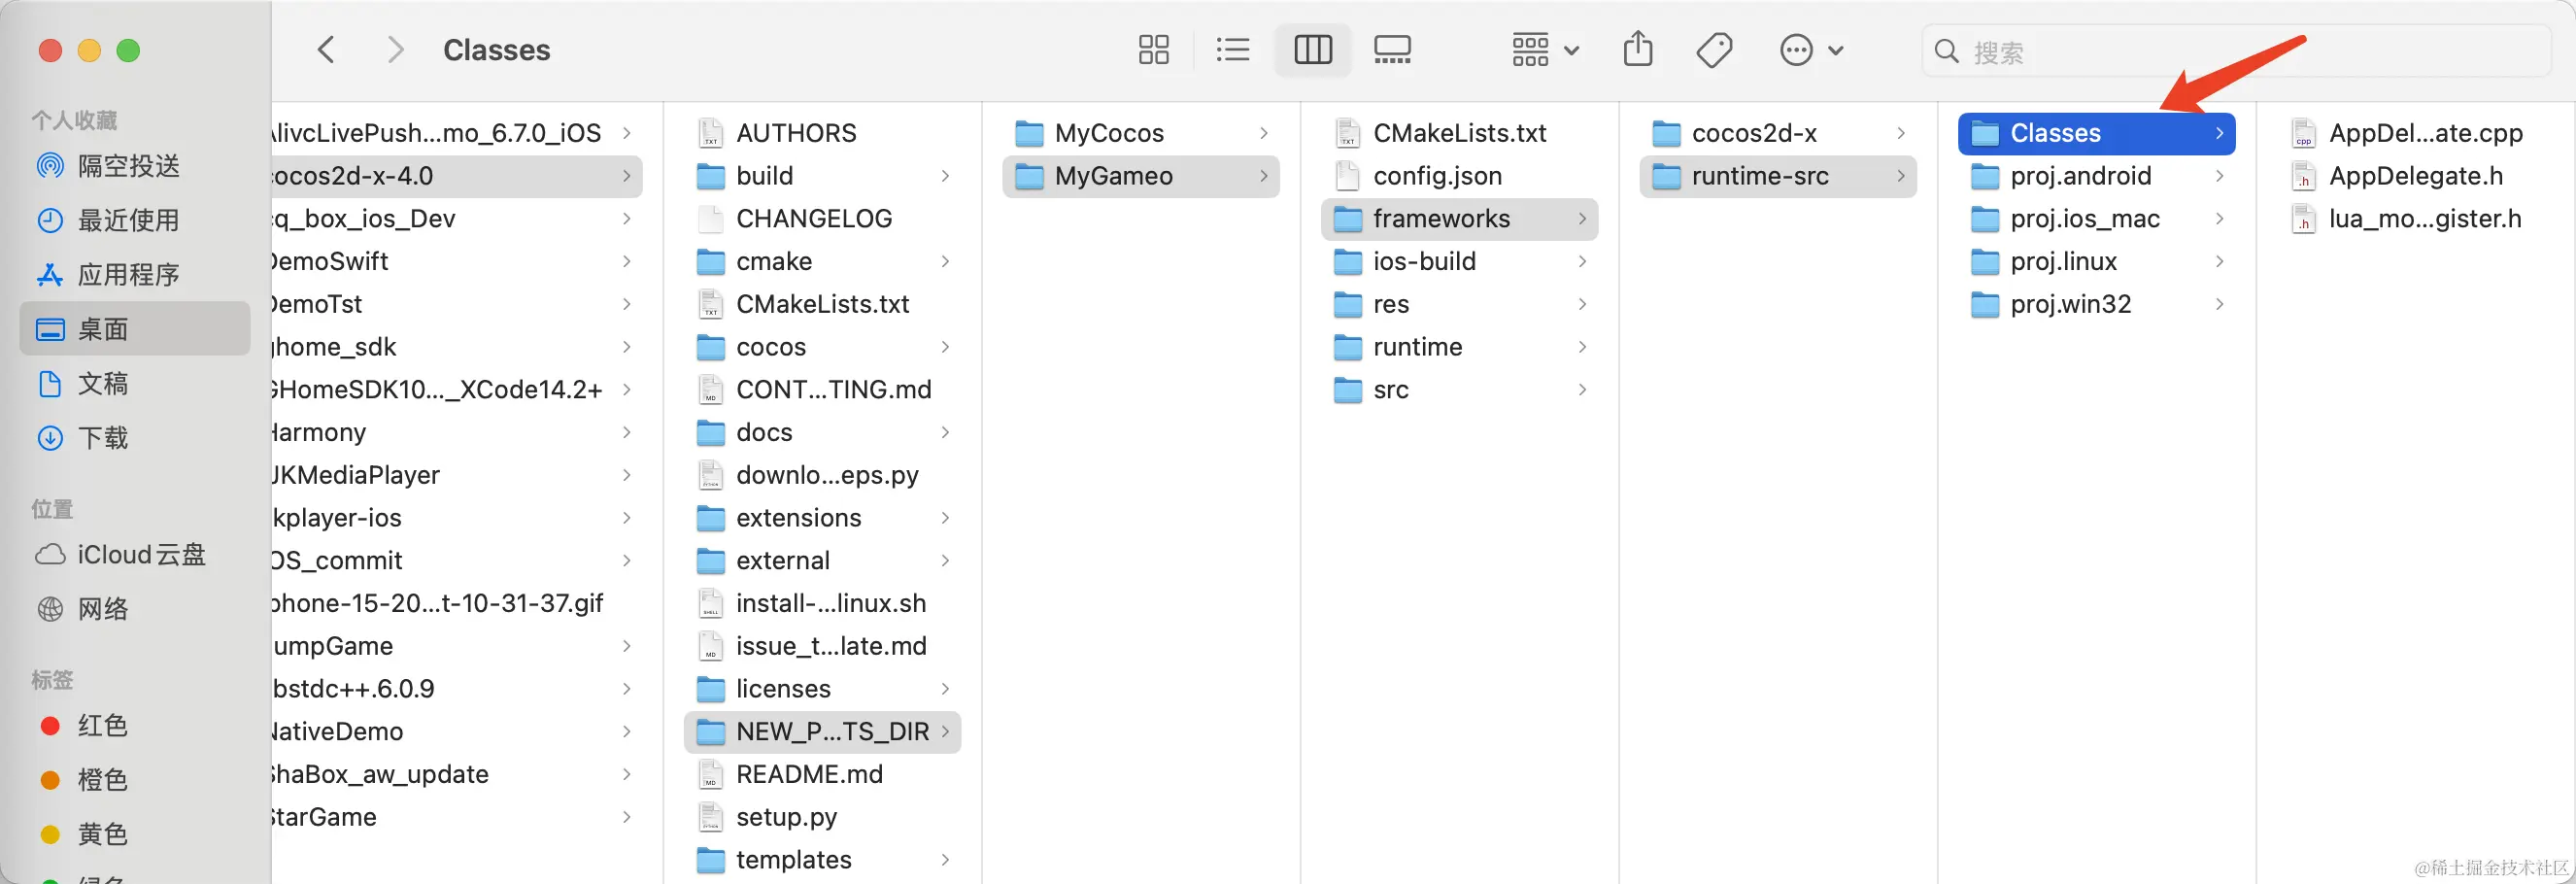Viewport: 2576px width, 884px height.
Task: Switch to column view
Action: click(1313, 50)
